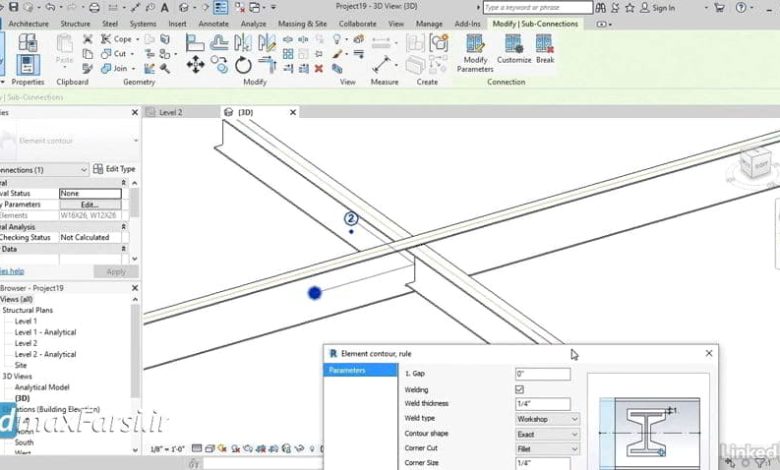
Task: Click the Help question mark icon
Action: pyautogui.click(x=741, y=7)
